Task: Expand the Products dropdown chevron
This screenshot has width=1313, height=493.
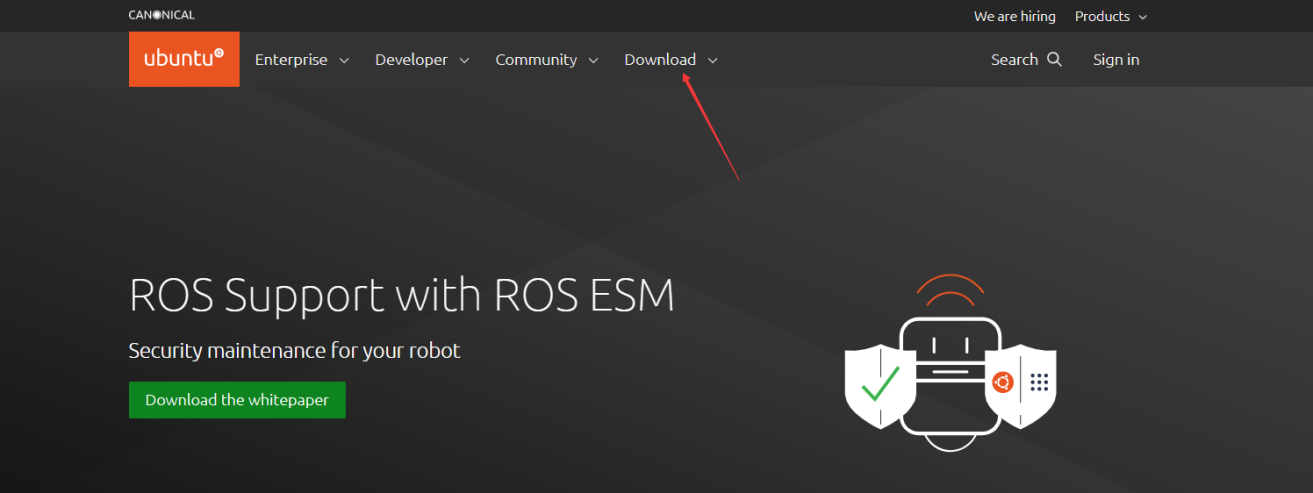Action: click(x=1143, y=17)
